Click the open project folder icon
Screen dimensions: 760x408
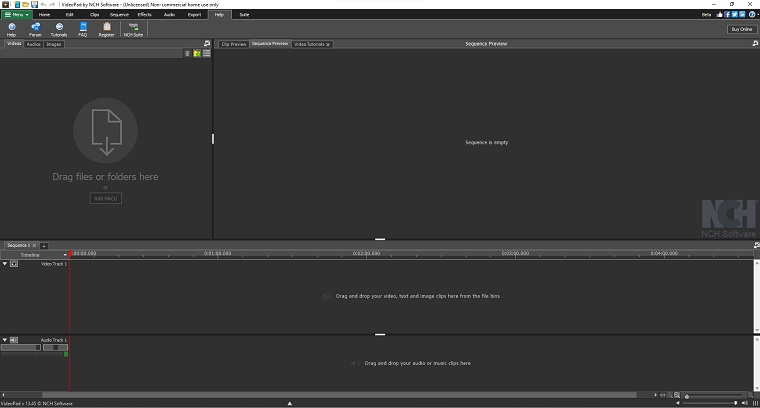pyautogui.click(x=25, y=4)
